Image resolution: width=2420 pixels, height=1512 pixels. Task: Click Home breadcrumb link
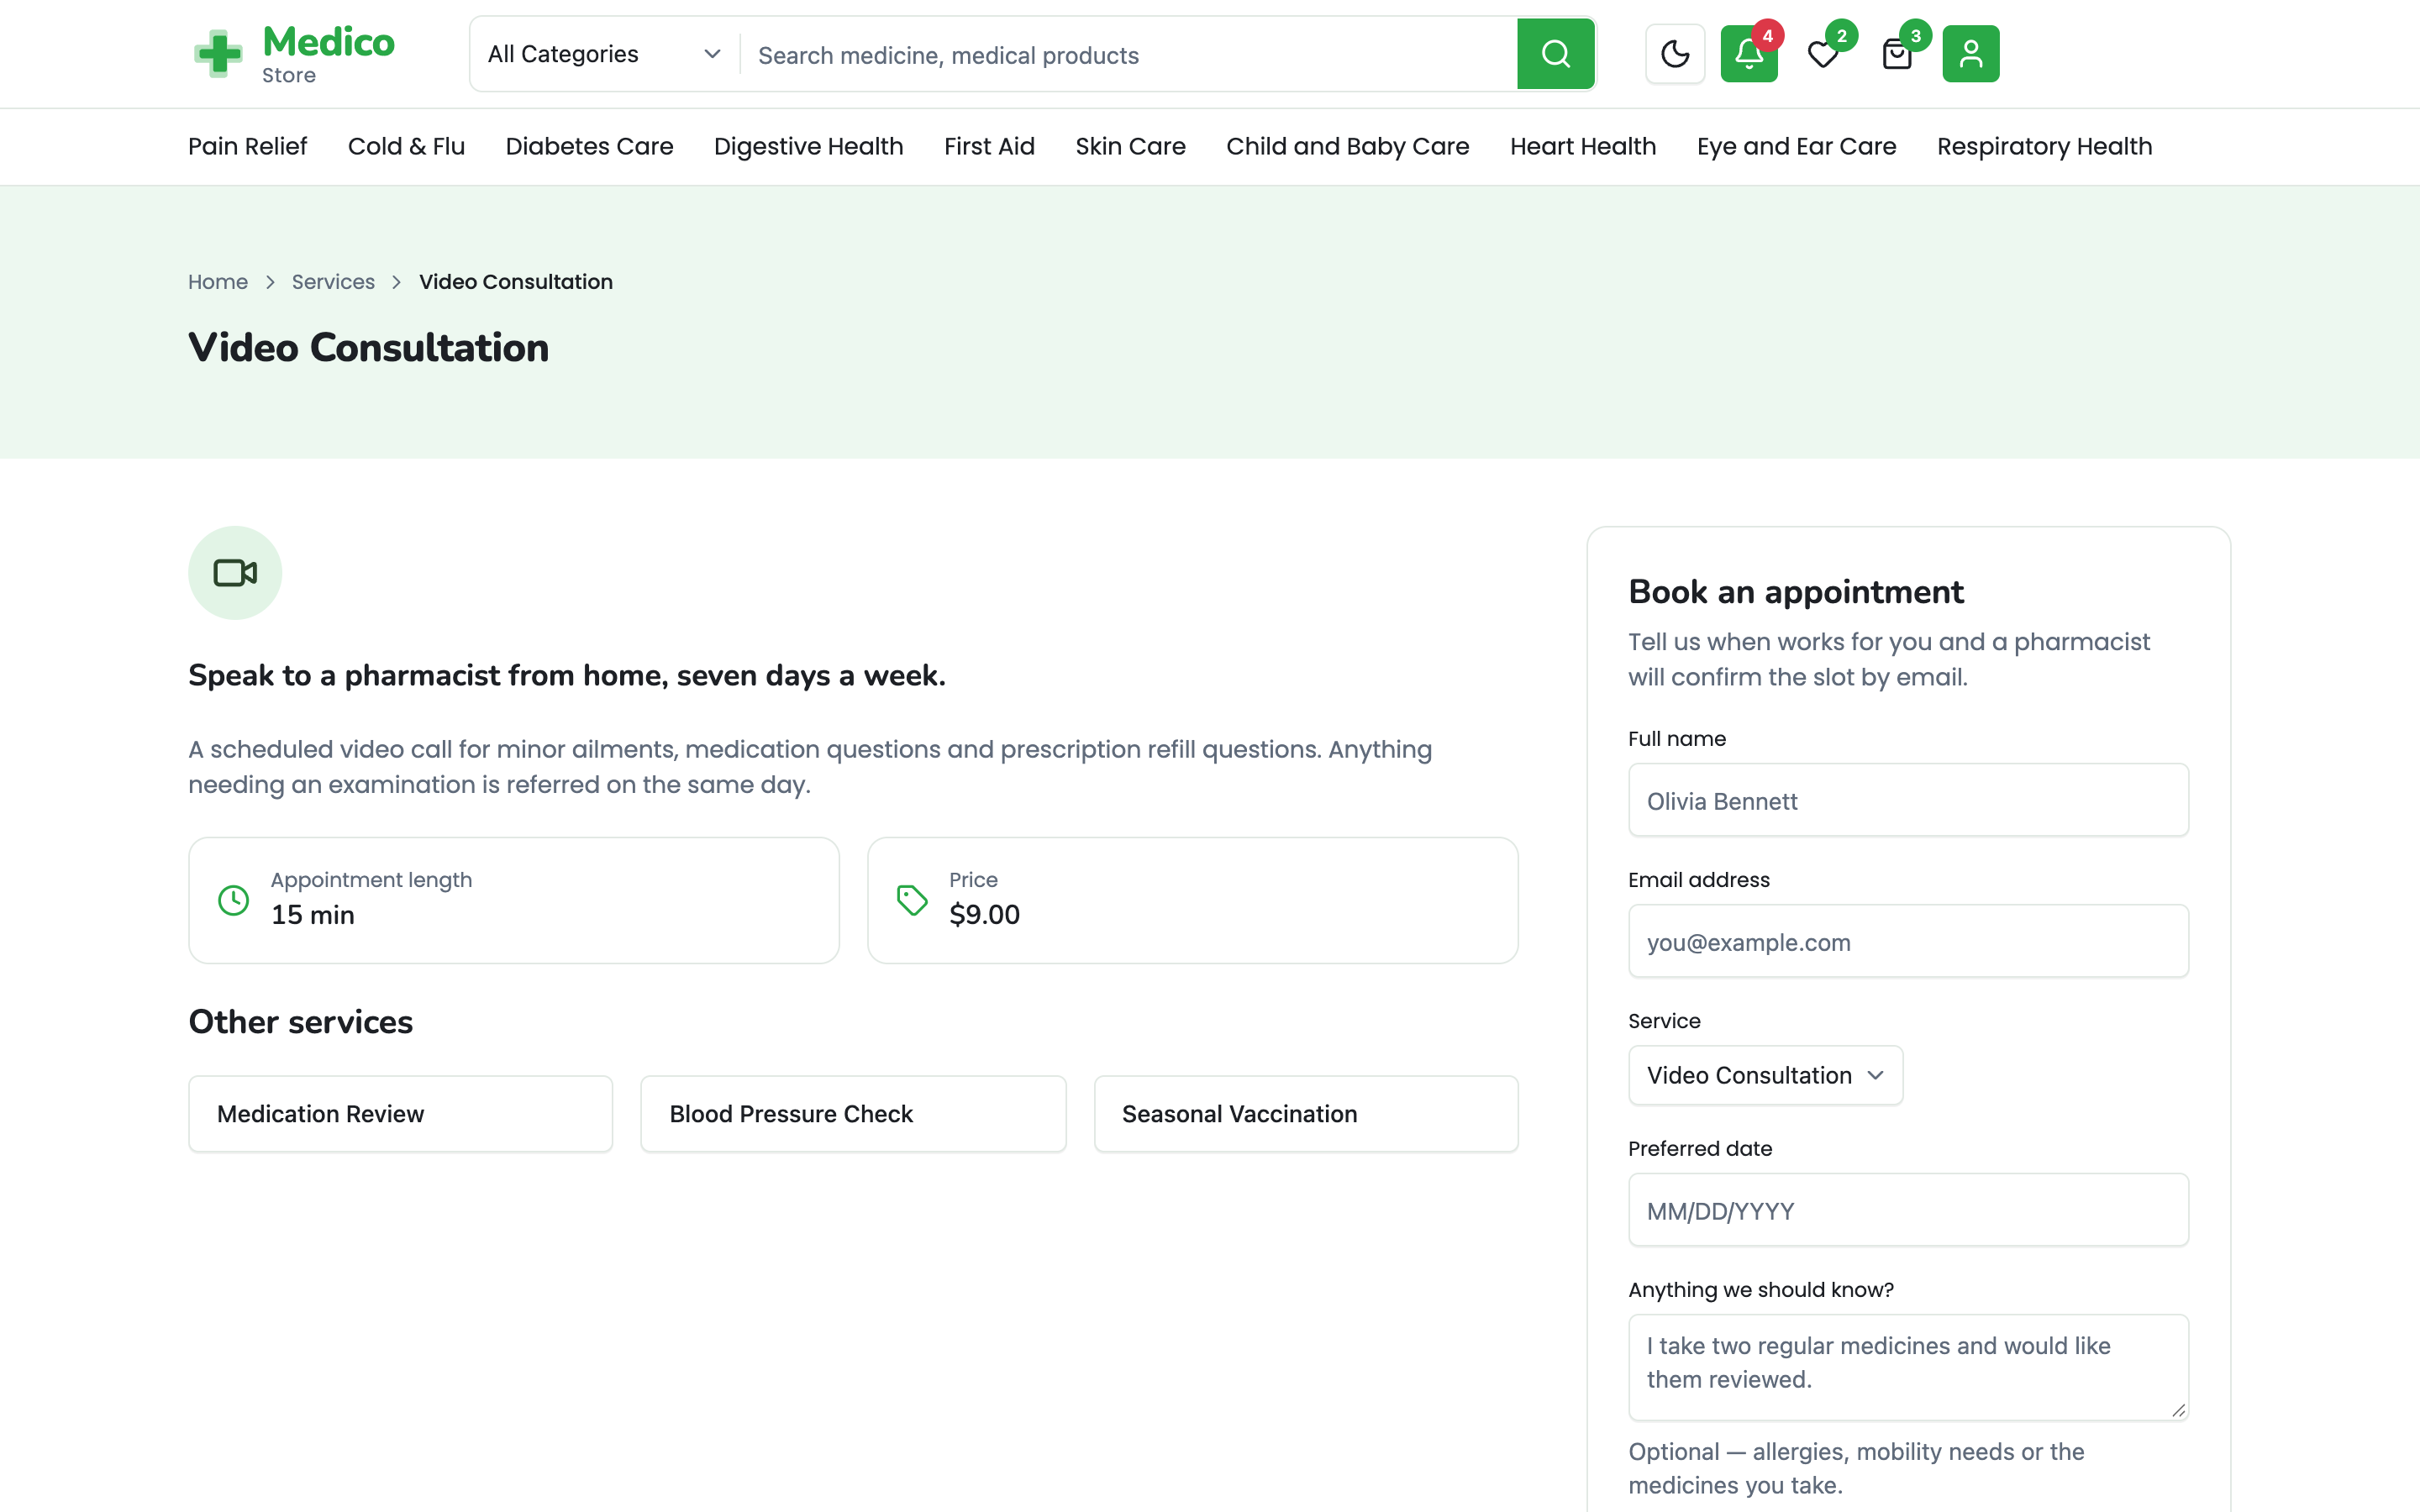tap(218, 282)
